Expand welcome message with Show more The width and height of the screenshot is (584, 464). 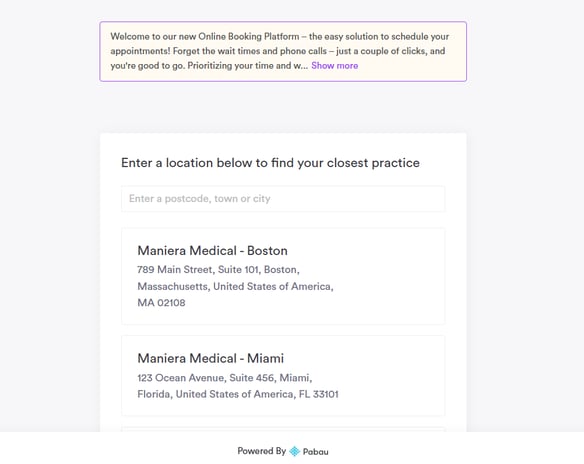pyautogui.click(x=334, y=66)
